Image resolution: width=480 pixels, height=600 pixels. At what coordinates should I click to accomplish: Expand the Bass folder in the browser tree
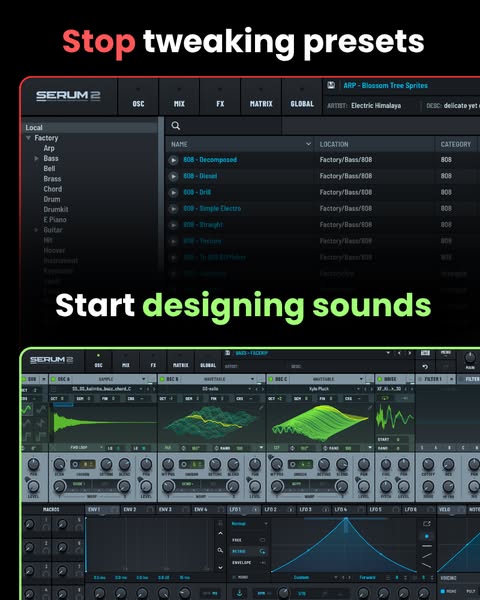(36, 158)
